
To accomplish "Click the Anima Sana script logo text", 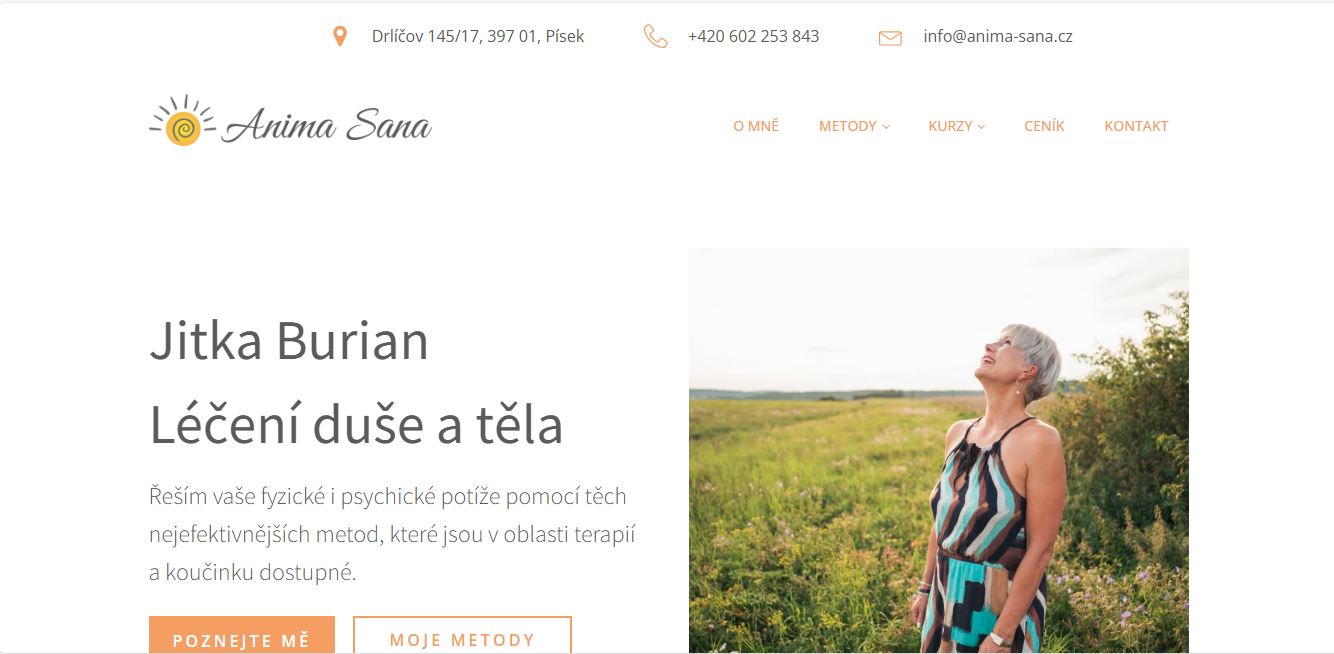I will click(328, 126).
